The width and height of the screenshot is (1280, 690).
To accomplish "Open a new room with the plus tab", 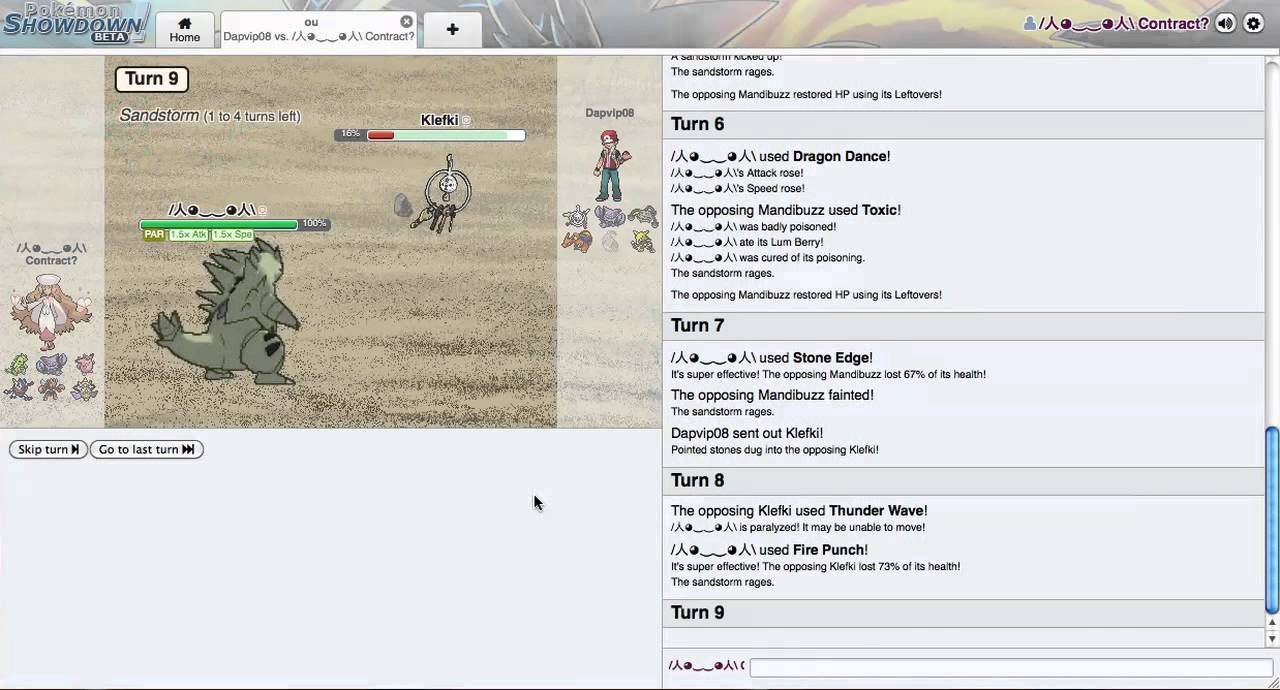I will (452, 30).
